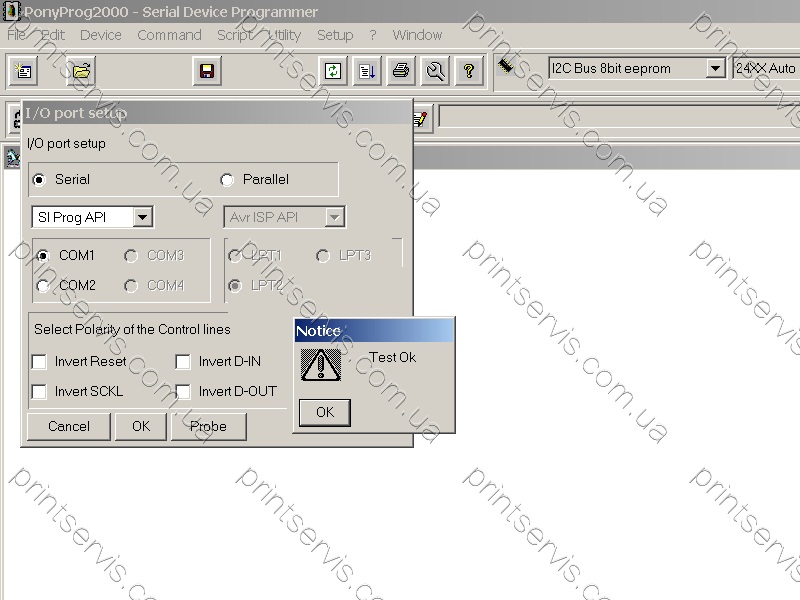Enable the Invert D-IN checkbox

pos(183,362)
